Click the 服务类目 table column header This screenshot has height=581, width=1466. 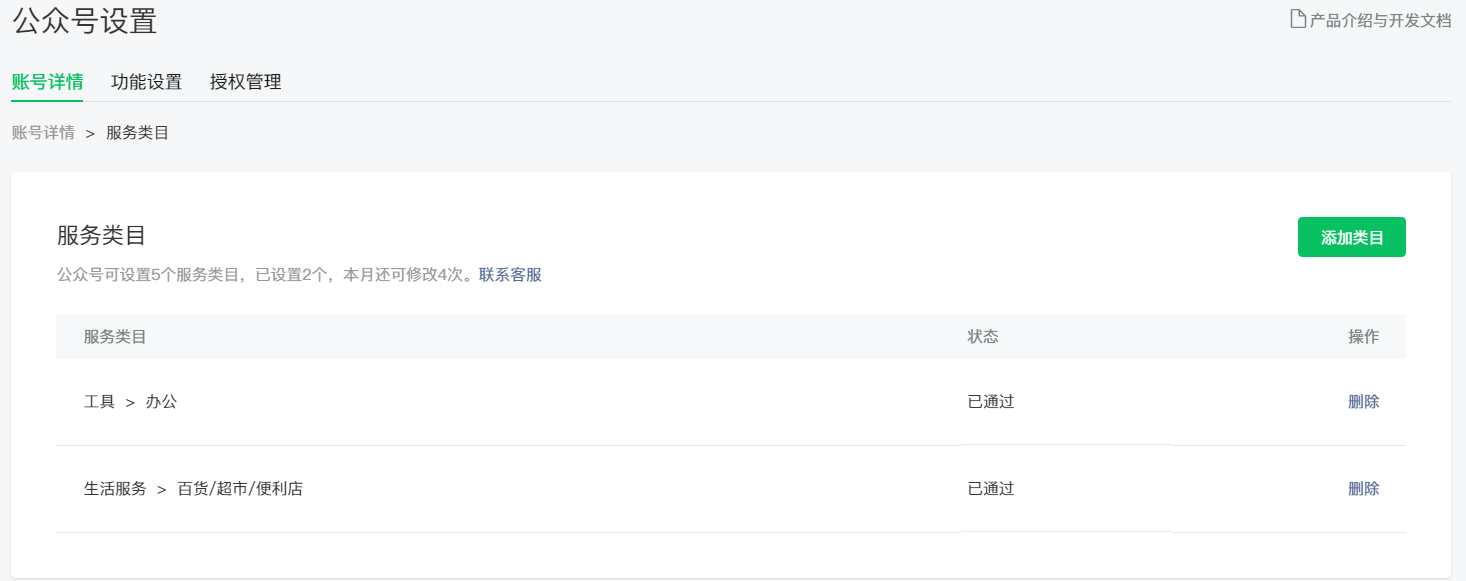click(116, 337)
